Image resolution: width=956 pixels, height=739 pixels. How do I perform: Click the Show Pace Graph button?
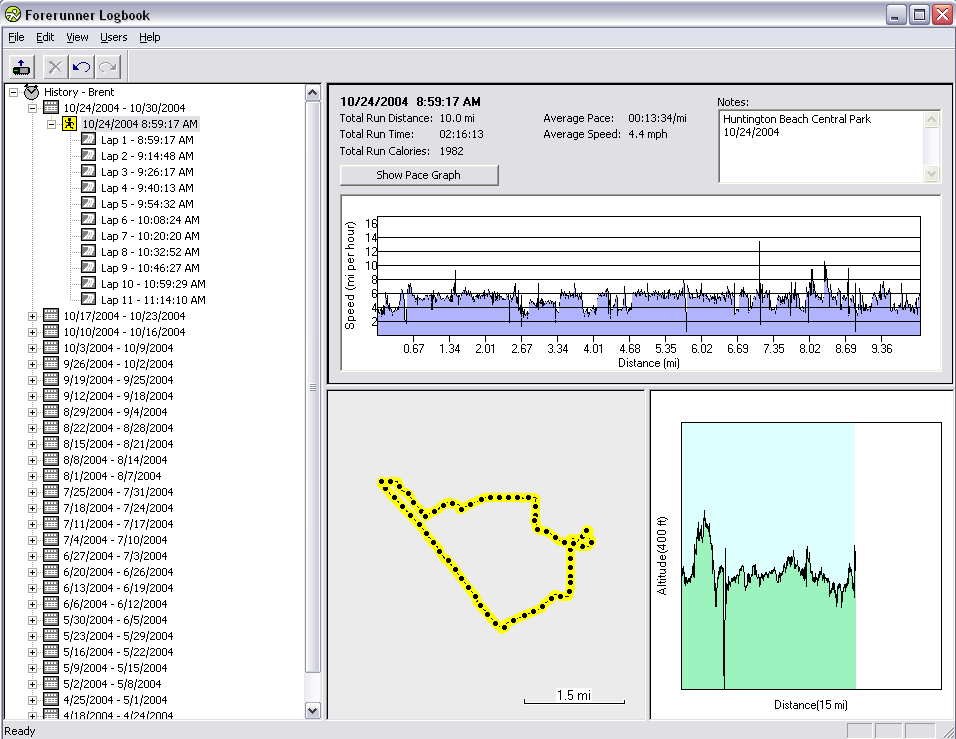tap(419, 175)
